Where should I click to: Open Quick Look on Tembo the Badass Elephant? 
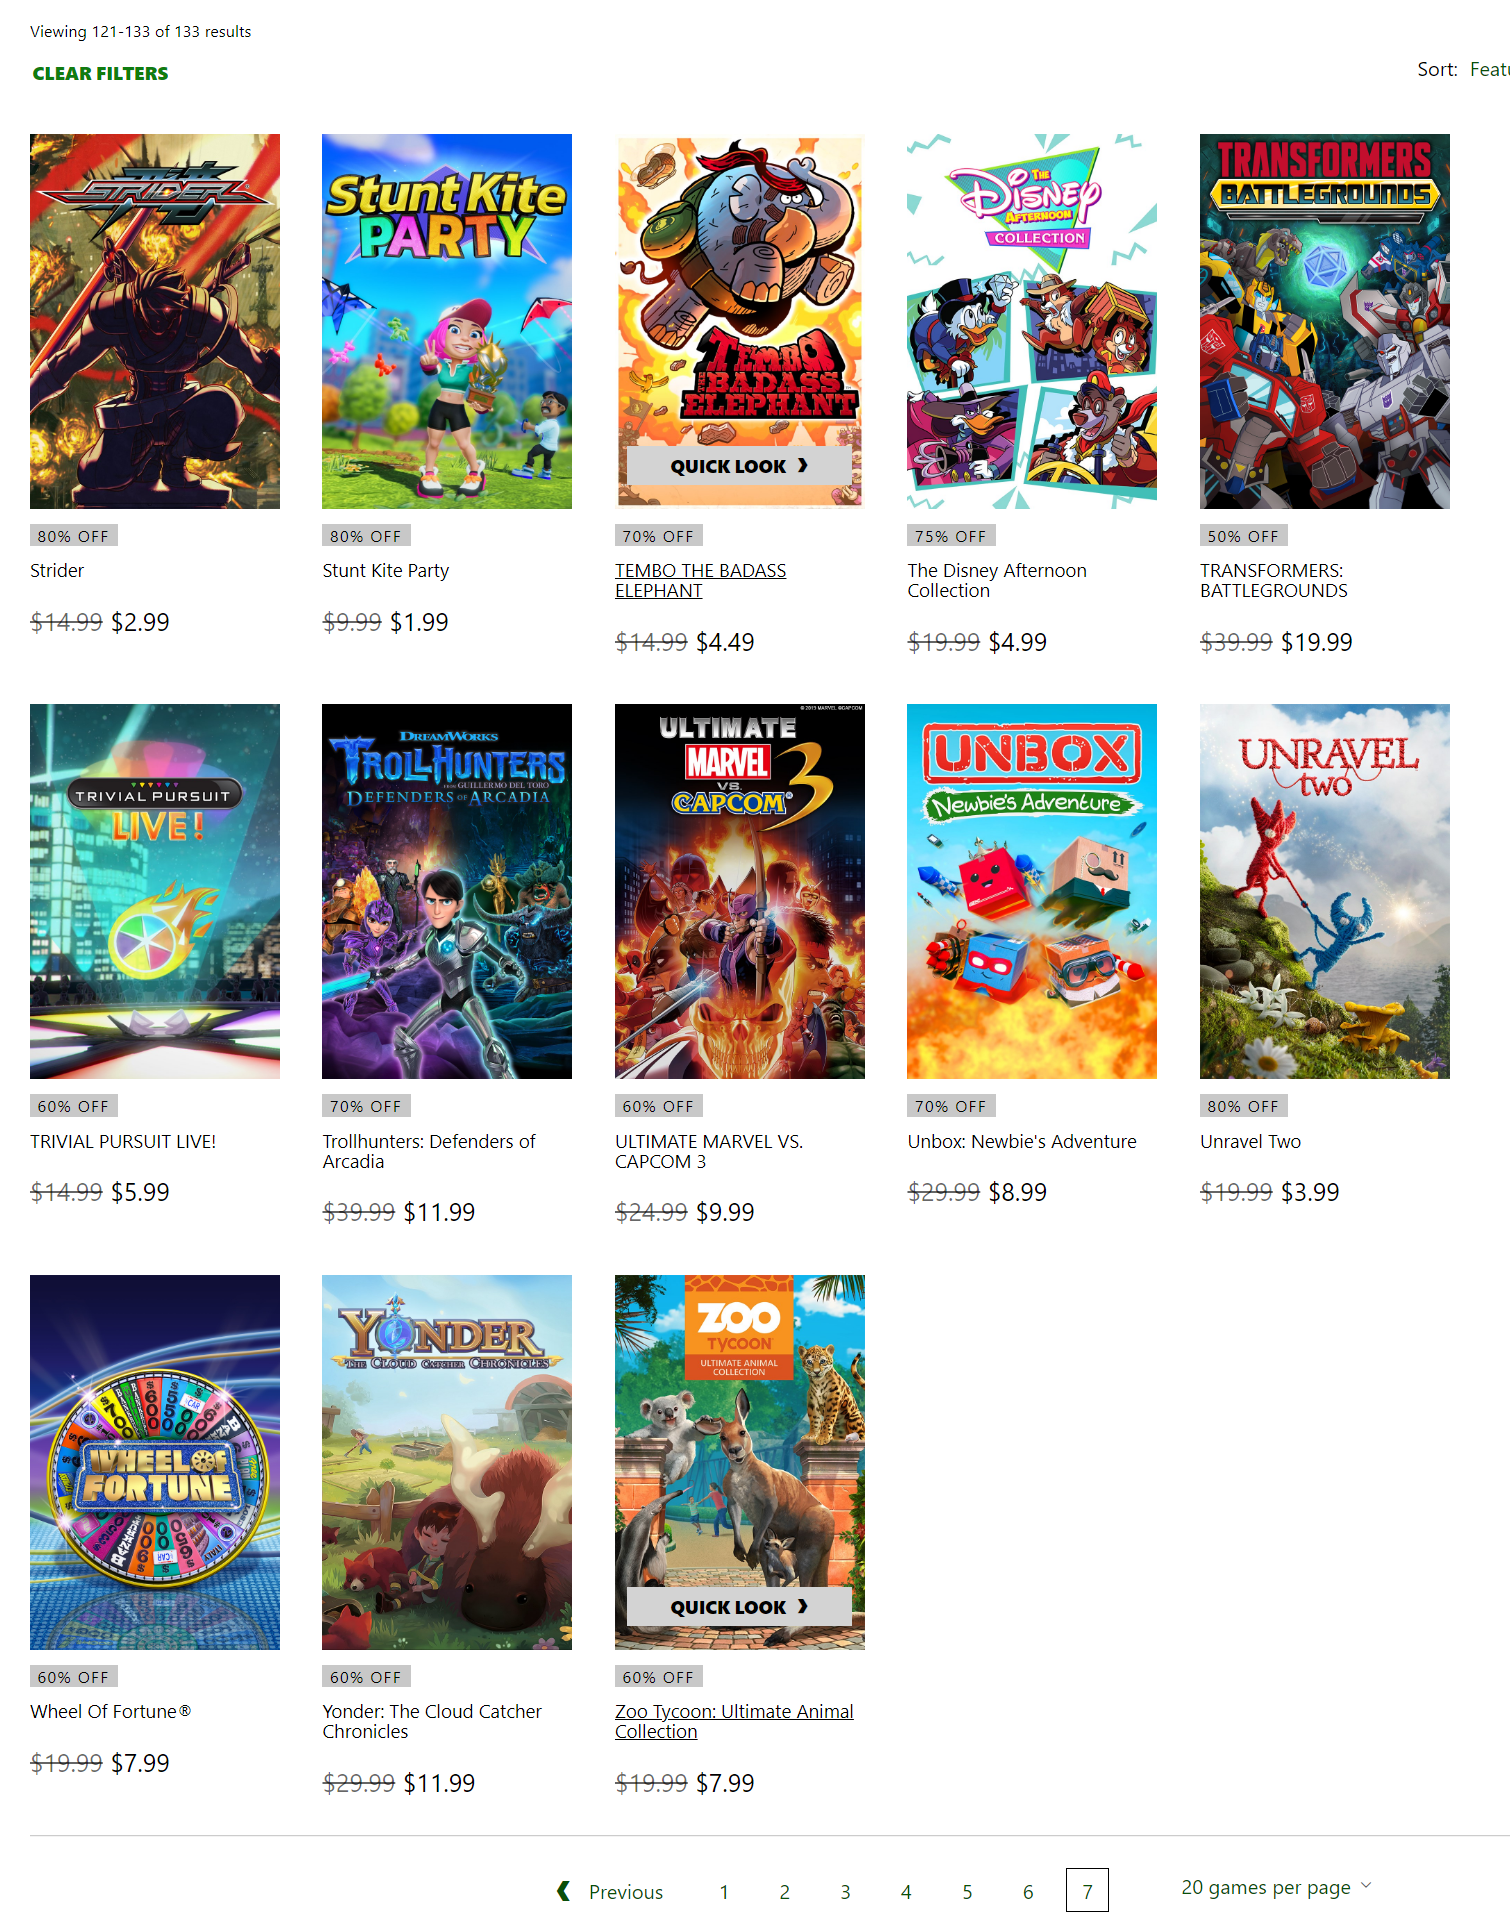click(739, 466)
